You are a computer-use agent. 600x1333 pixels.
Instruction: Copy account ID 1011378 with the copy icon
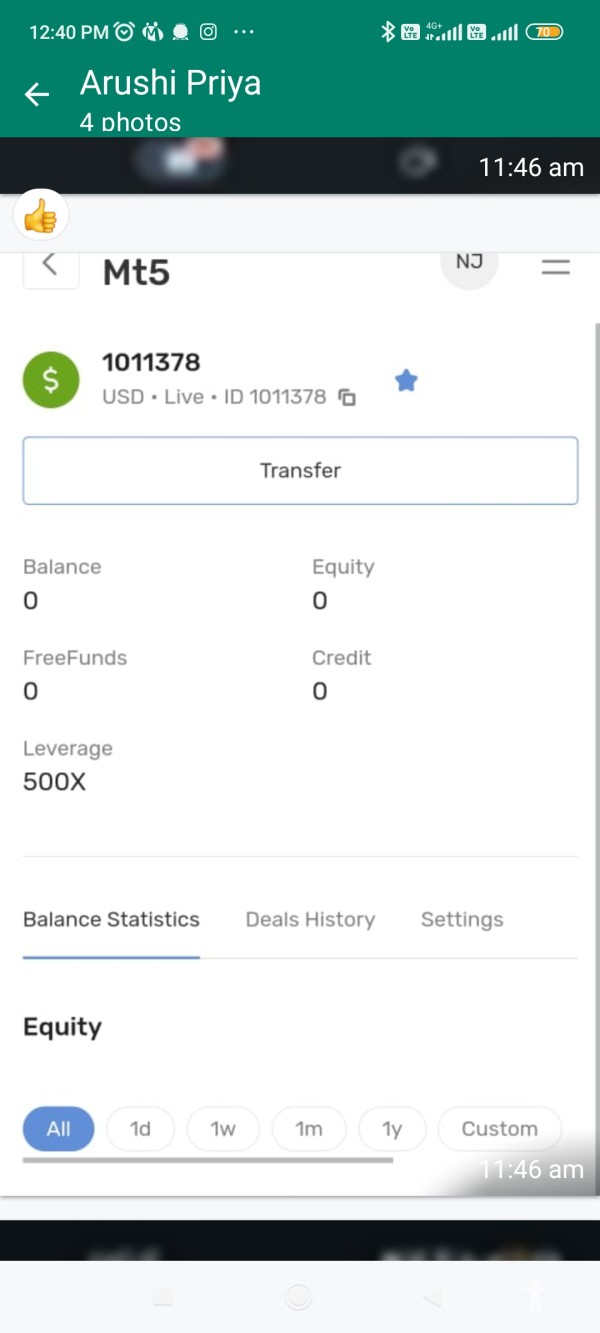click(347, 397)
